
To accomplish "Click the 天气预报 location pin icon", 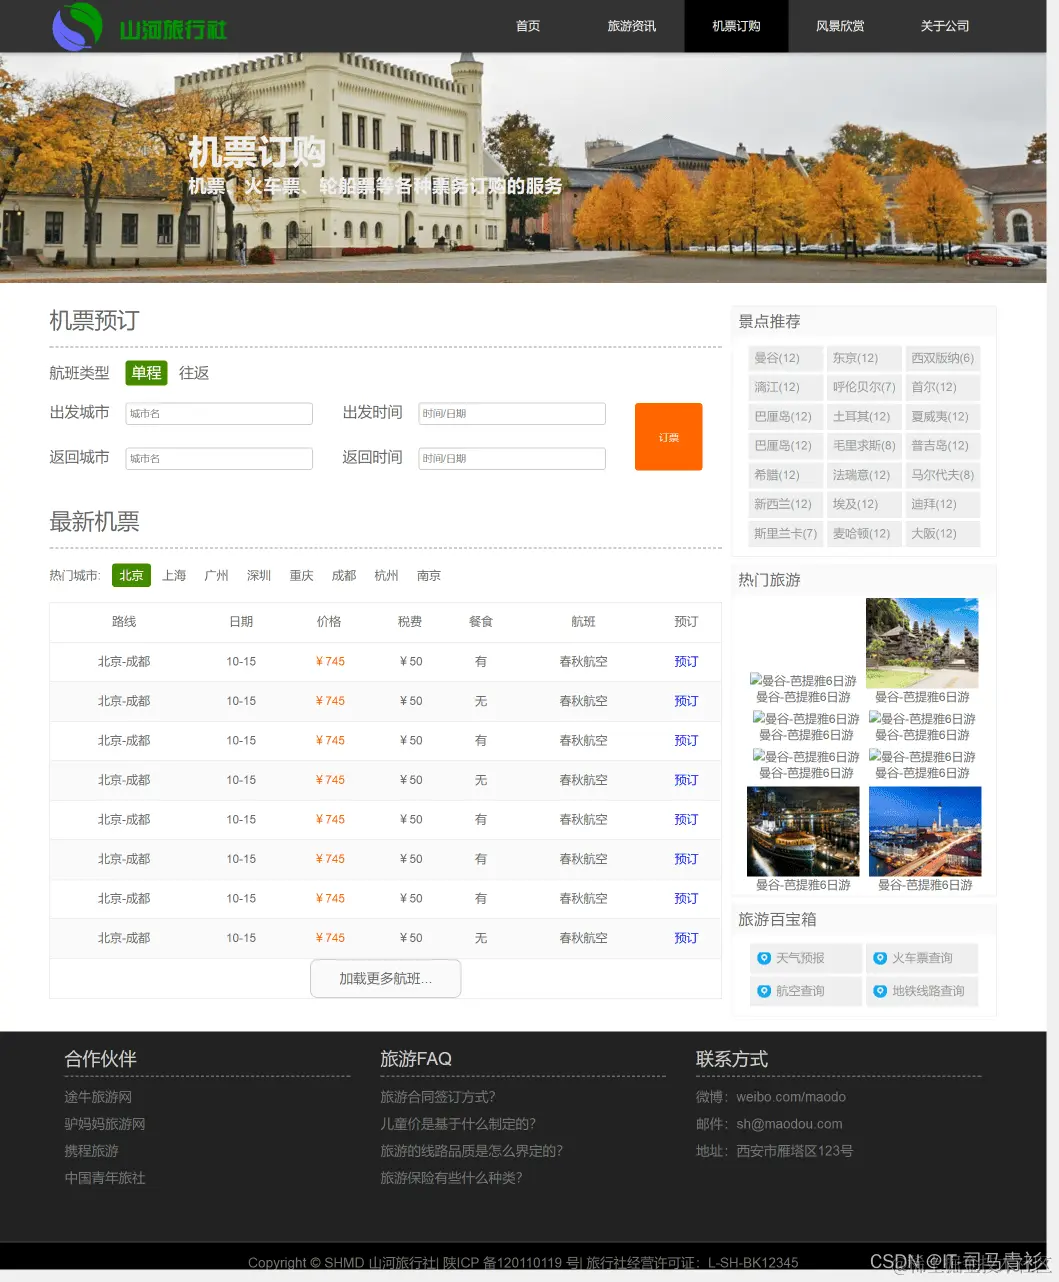I will (x=764, y=958).
